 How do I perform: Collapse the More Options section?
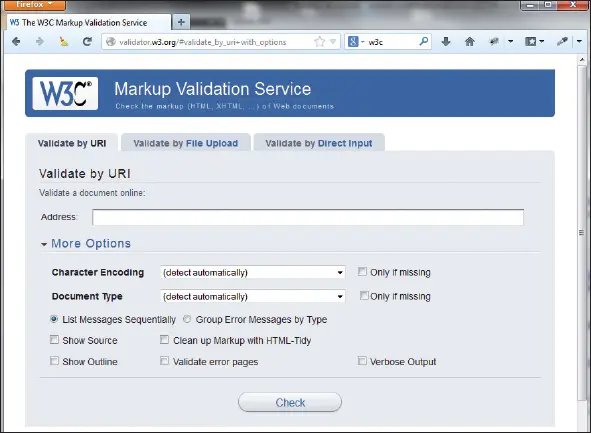(86, 243)
